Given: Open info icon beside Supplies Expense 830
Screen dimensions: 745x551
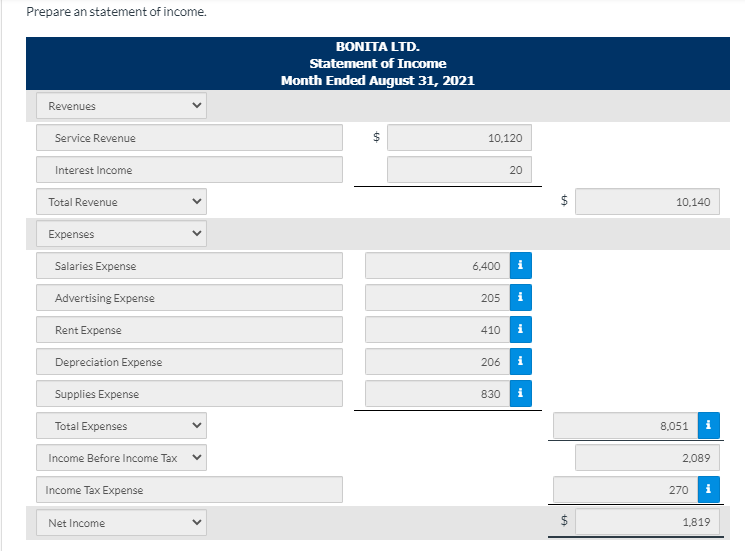Looking at the screenshot, I should tap(521, 393).
